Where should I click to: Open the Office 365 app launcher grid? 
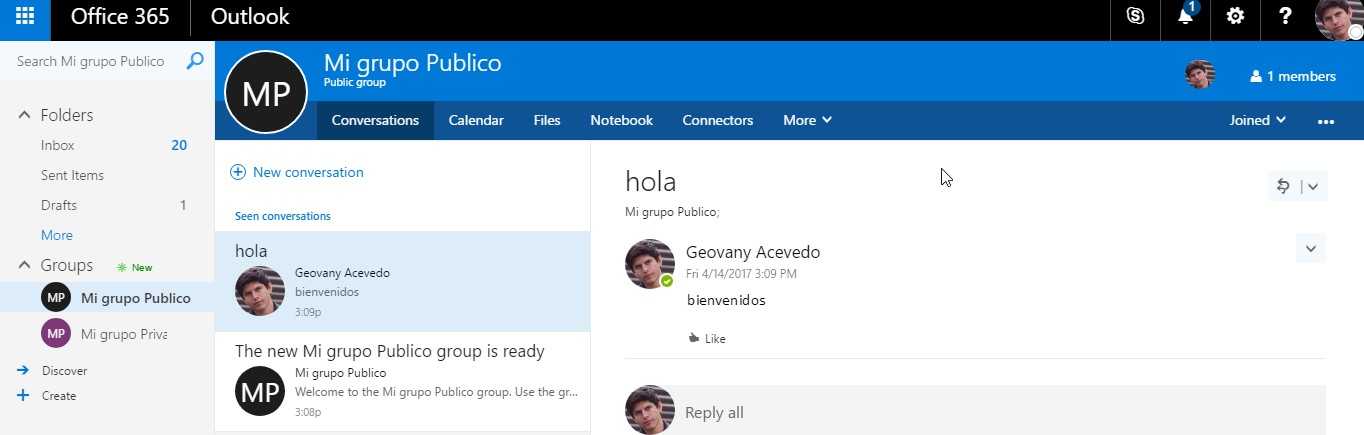coord(25,16)
